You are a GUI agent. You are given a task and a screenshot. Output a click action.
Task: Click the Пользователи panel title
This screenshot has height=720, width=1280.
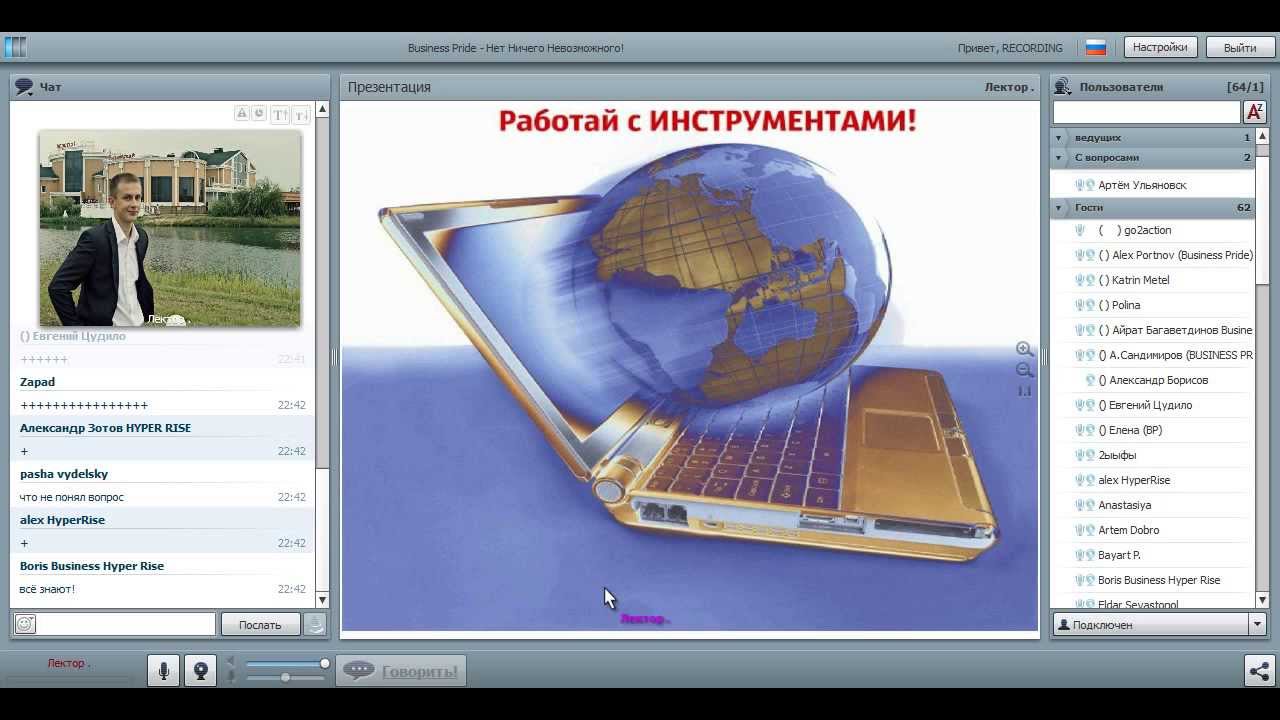point(1121,87)
